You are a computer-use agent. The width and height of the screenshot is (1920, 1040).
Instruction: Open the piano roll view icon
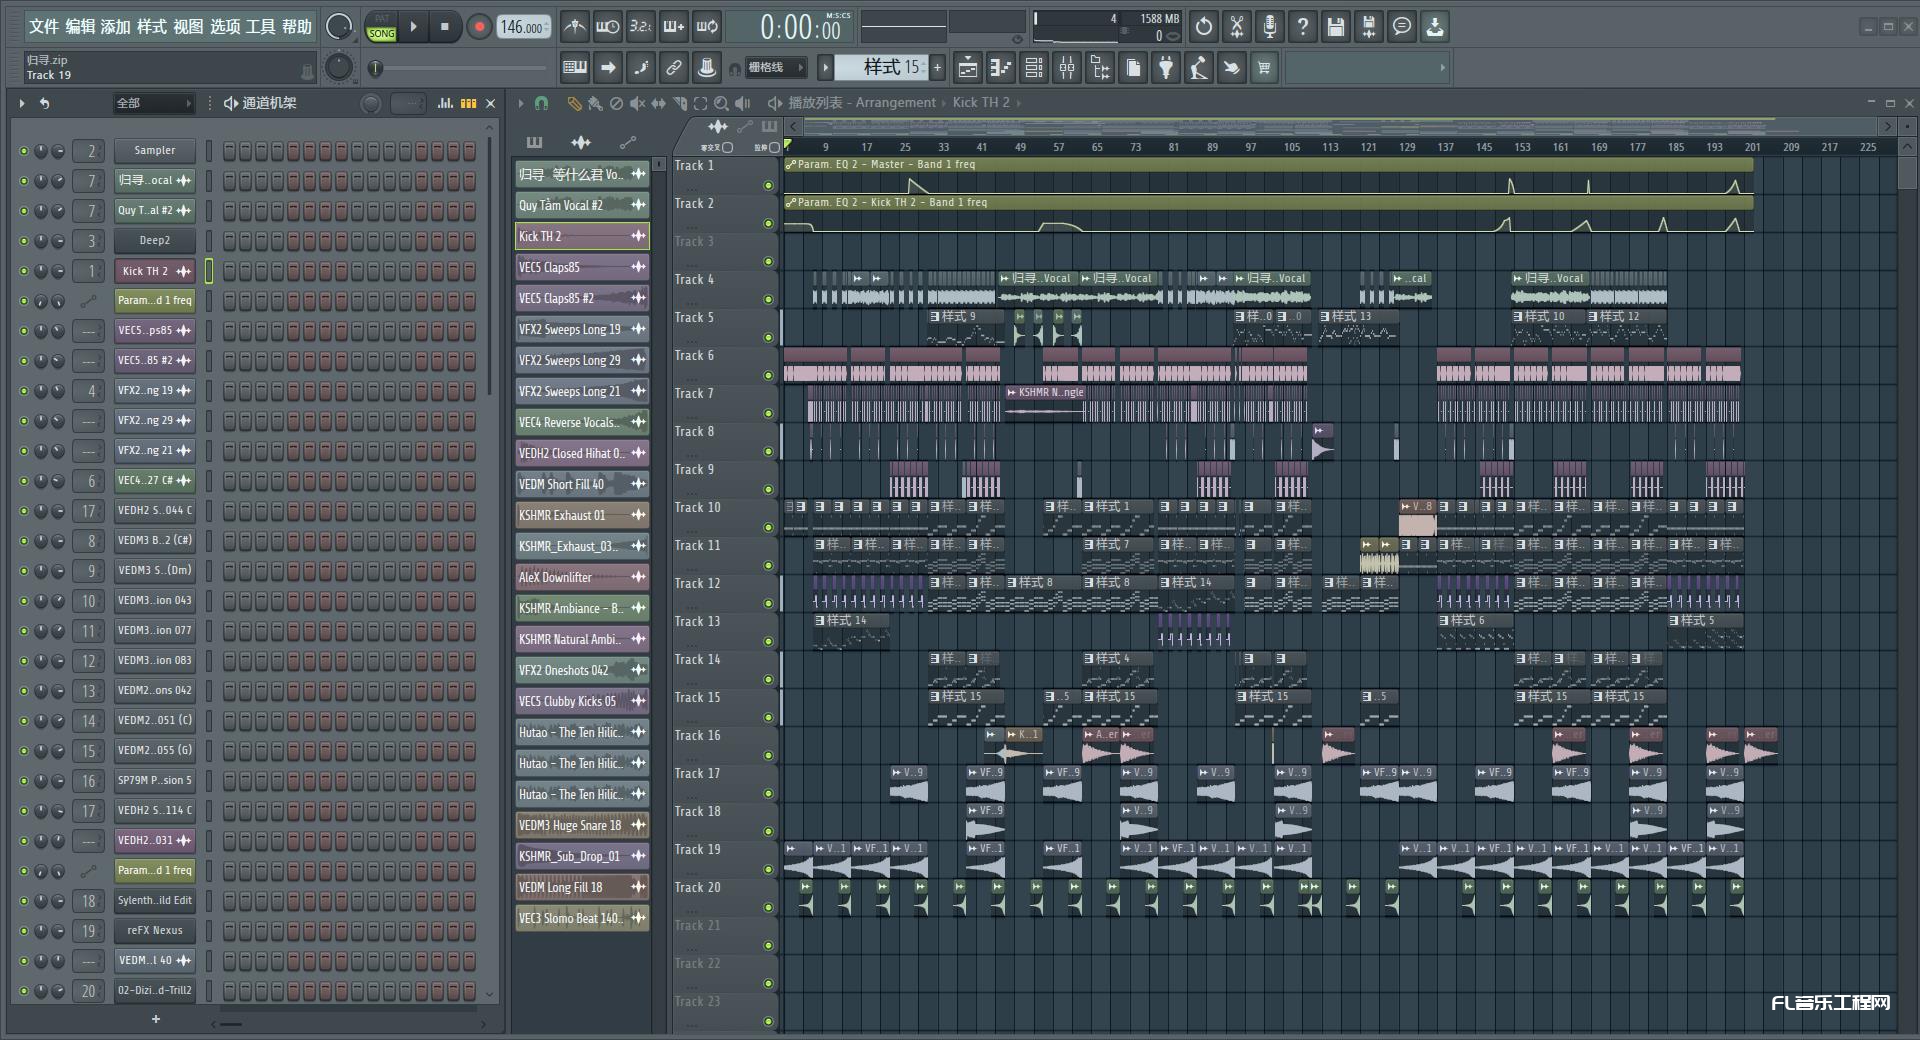pyautogui.click(x=1001, y=68)
